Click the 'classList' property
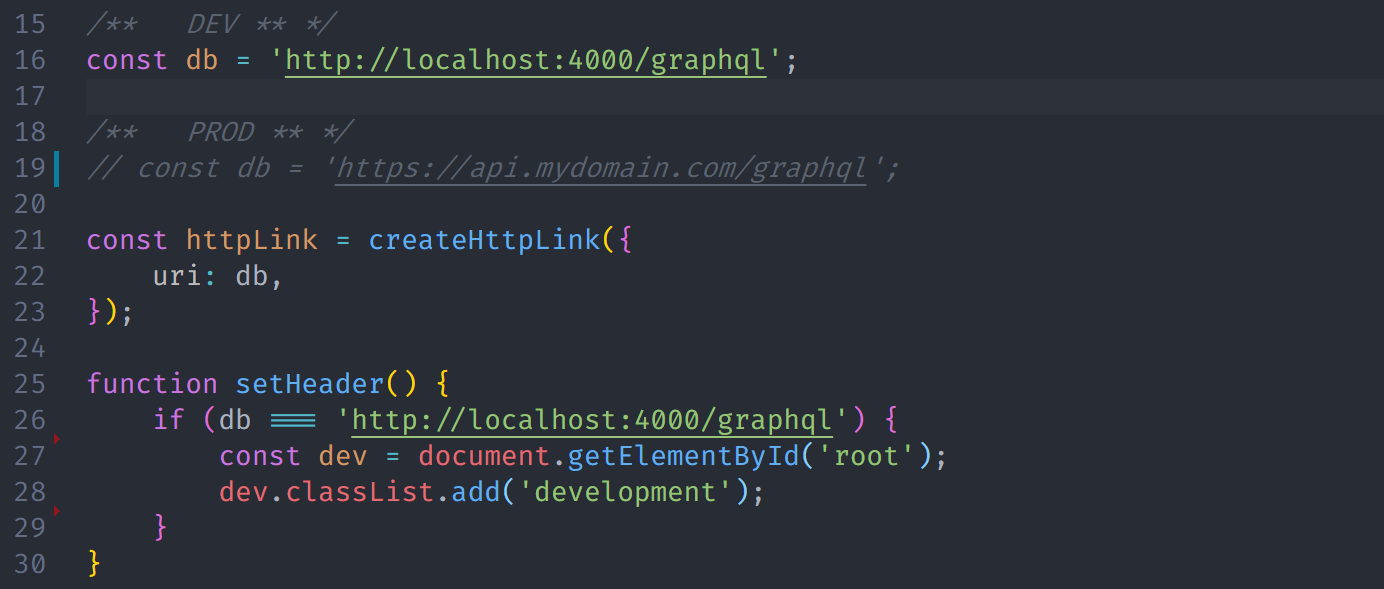This screenshot has height=589, width=1384. 360,492
